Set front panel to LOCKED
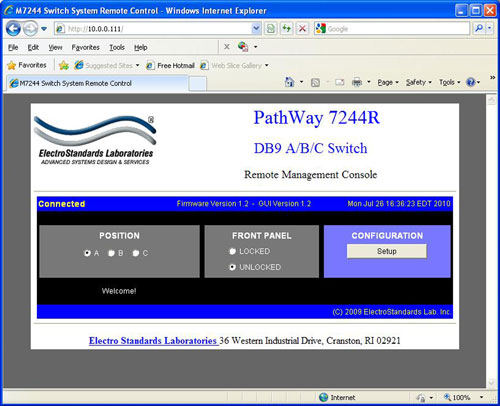 (x=232, y=251)
